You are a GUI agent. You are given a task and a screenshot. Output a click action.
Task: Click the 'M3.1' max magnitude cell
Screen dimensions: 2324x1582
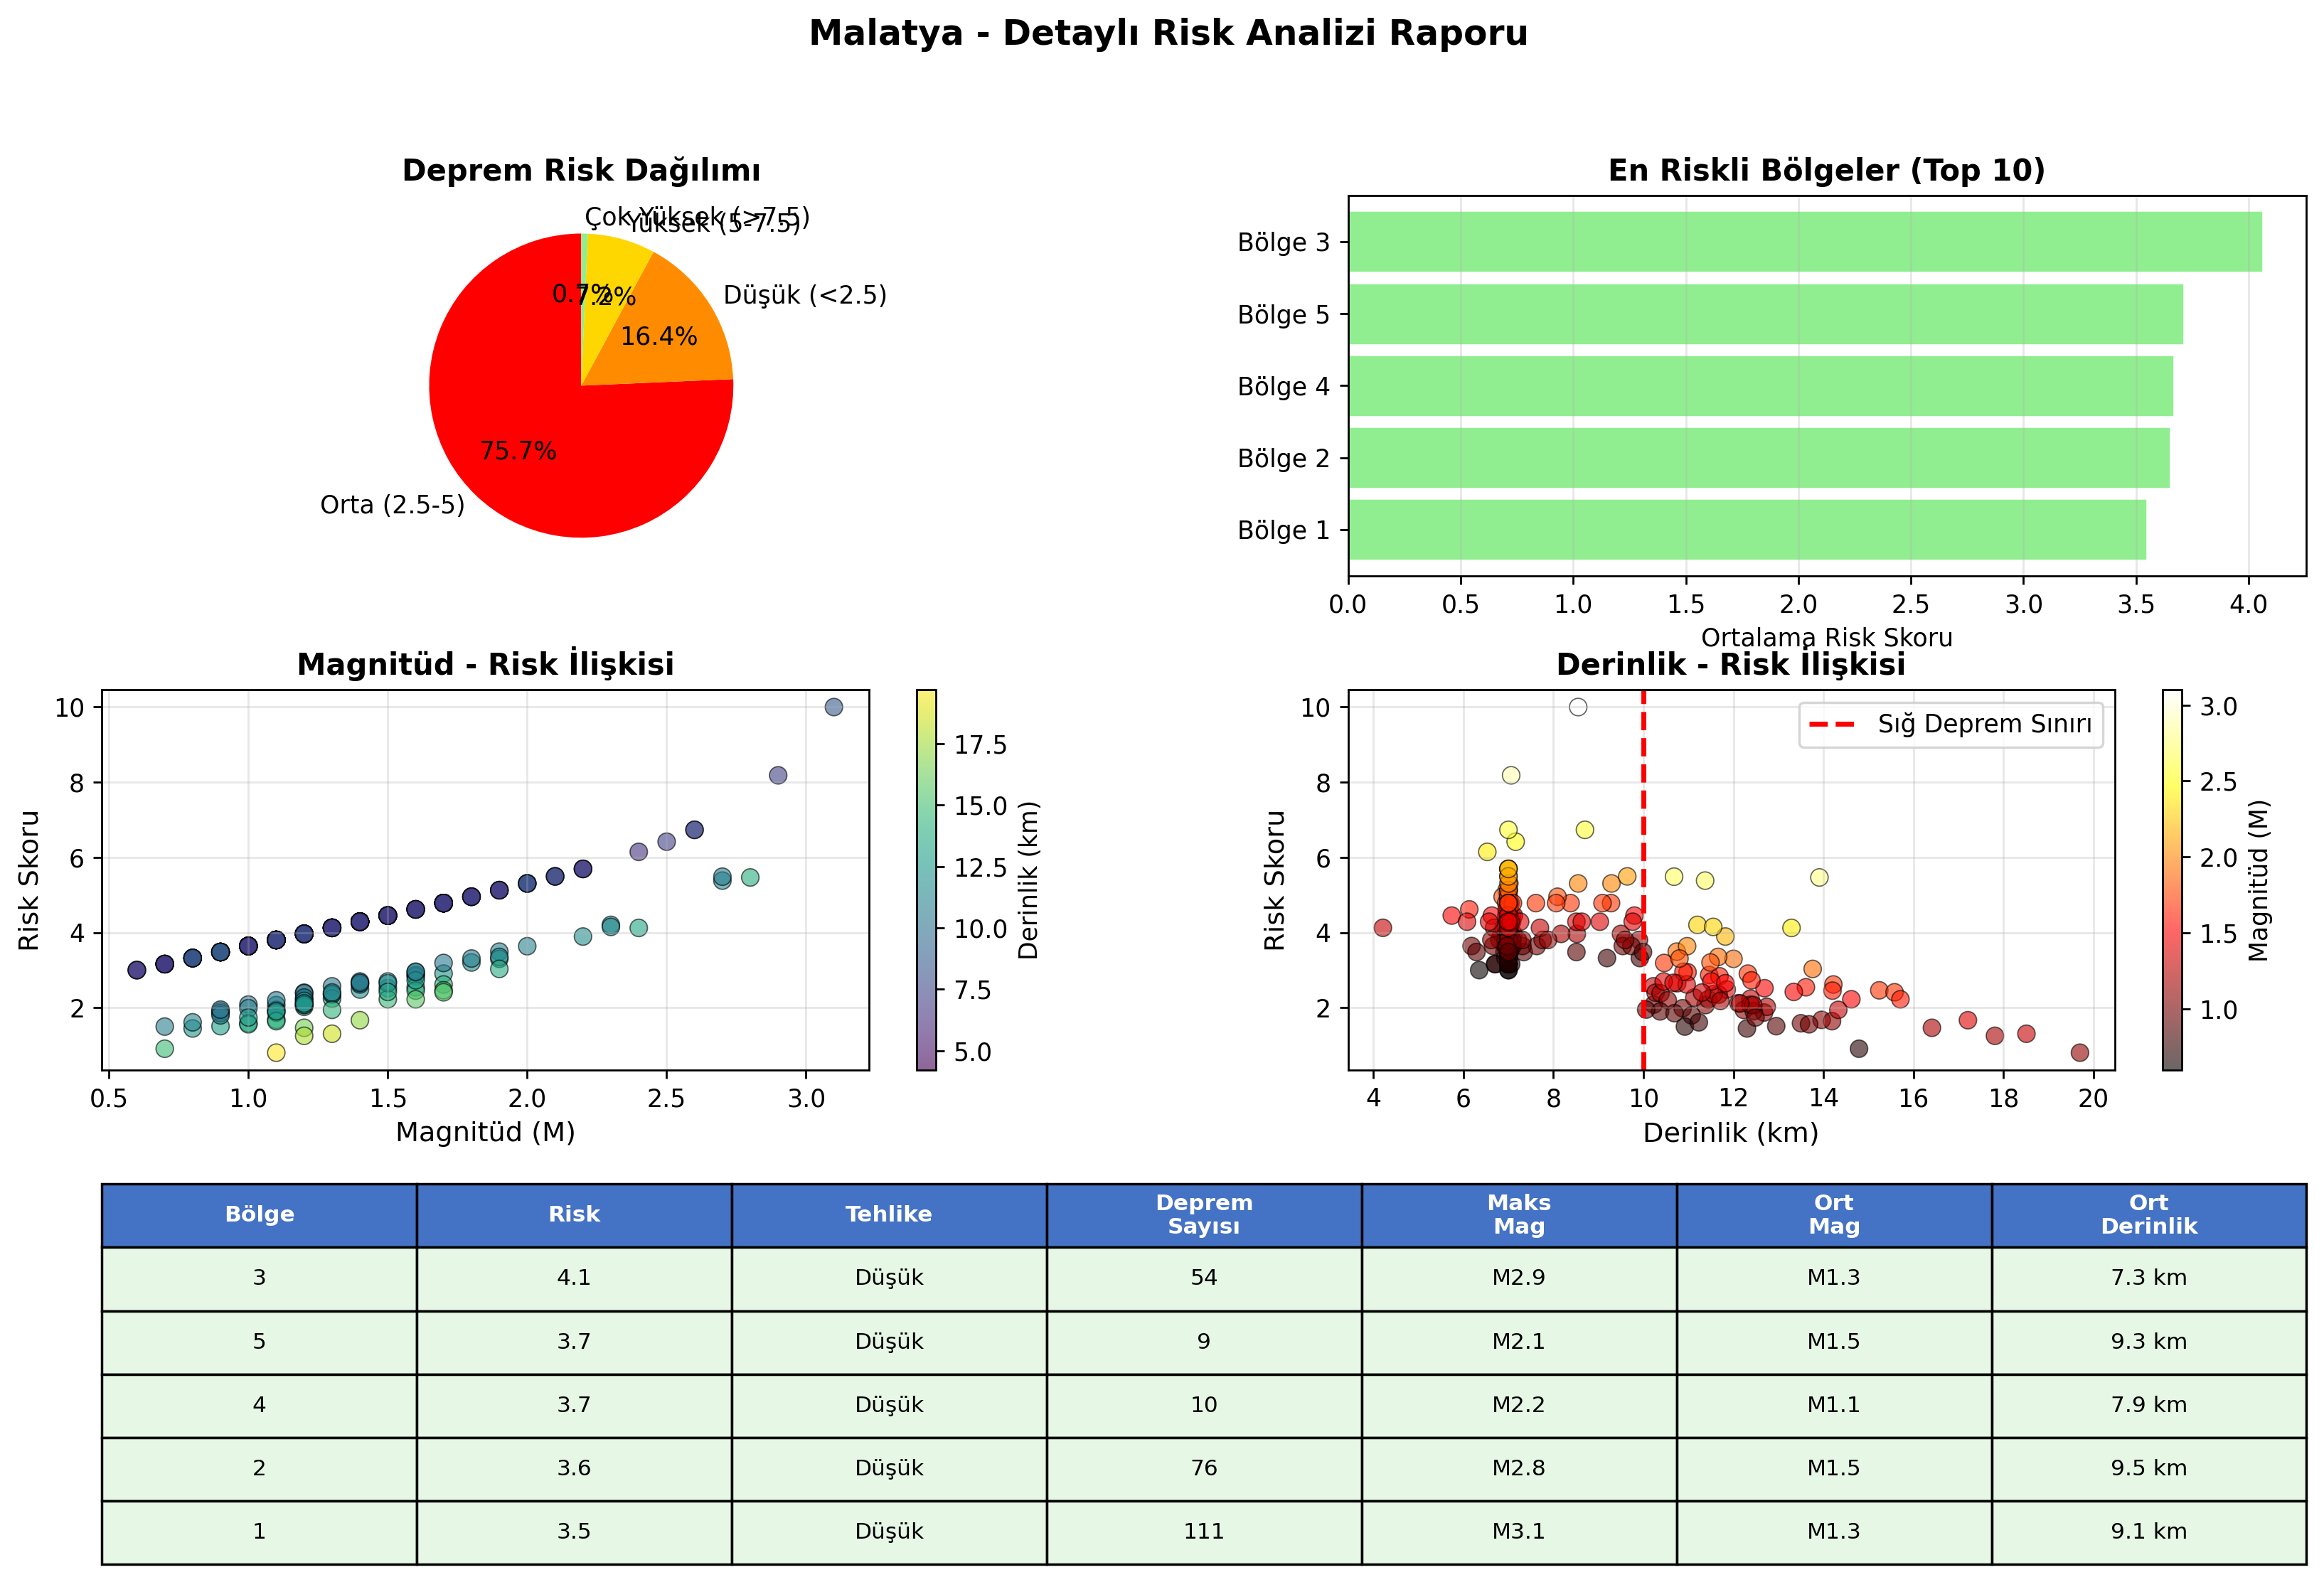(x=1519, y=1532)
